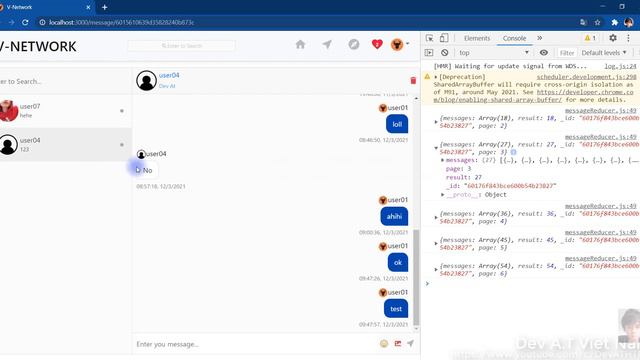Open the top context dropdown
Screen dimensions: 640x360
click(493, 53)
